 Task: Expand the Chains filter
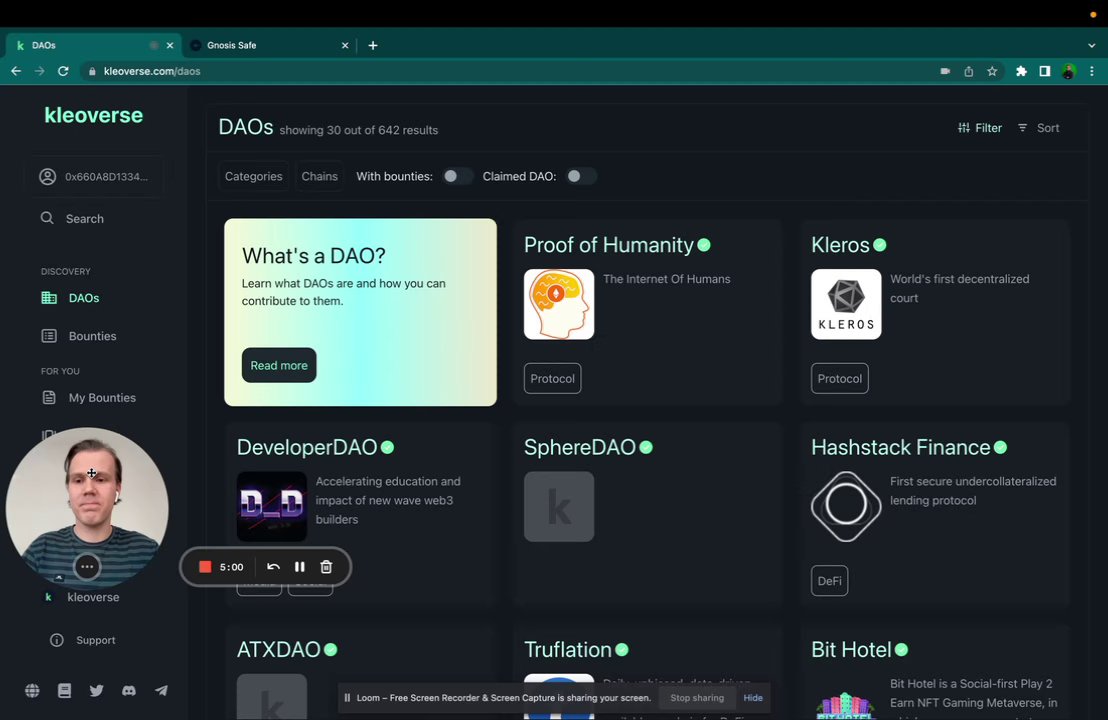319,177
